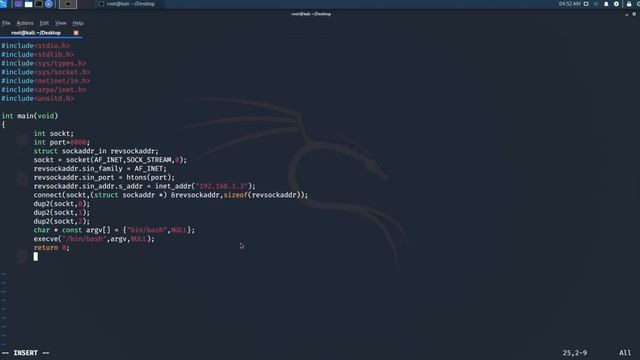Viewport: 640px width, 360px height.
Task: Click the 'int sockt;' declaration
Action: click(x=54, y=133)
